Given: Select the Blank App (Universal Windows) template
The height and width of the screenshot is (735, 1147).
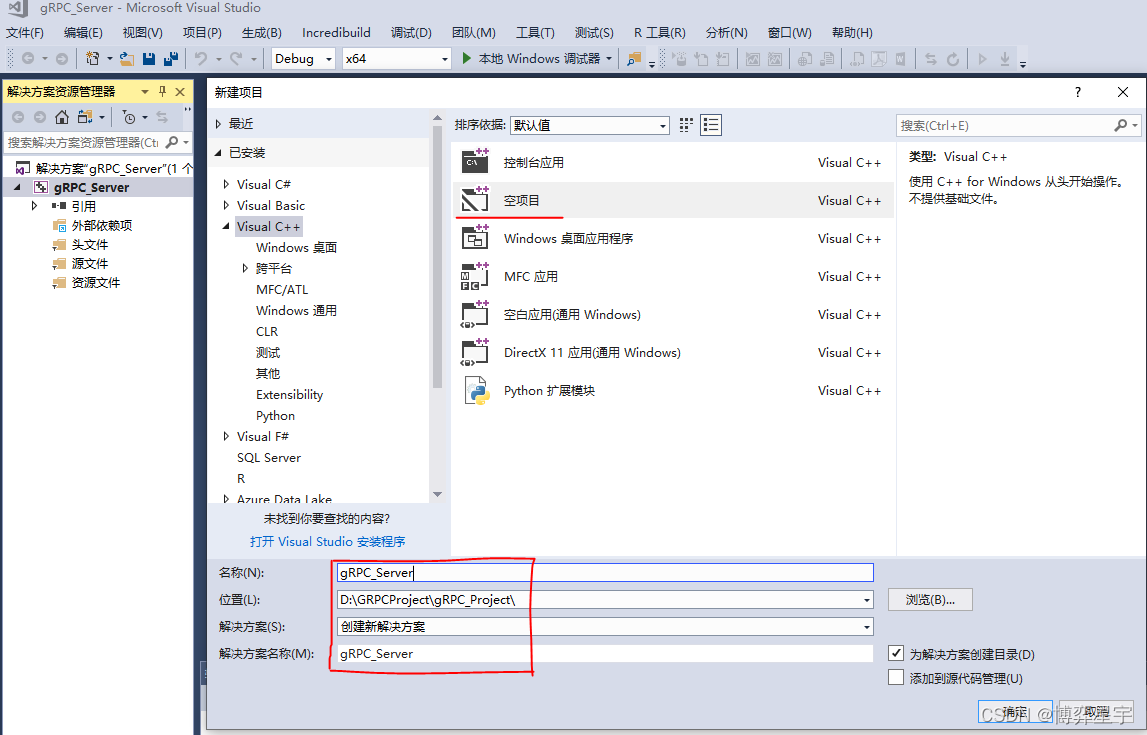Looking at the screenshot, I should [x=673, y=314].
